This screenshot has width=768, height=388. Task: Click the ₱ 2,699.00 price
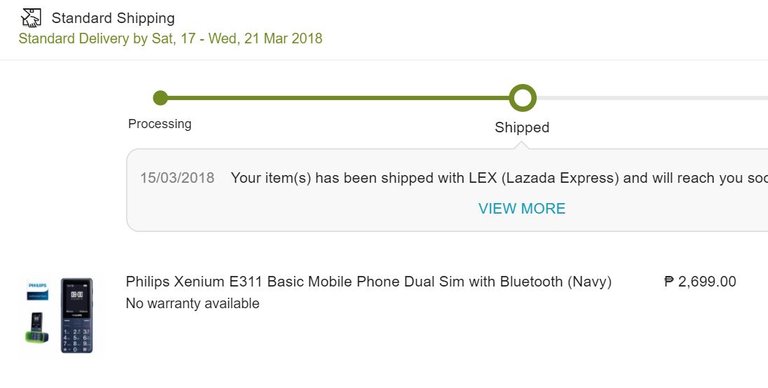coord(700,282)
